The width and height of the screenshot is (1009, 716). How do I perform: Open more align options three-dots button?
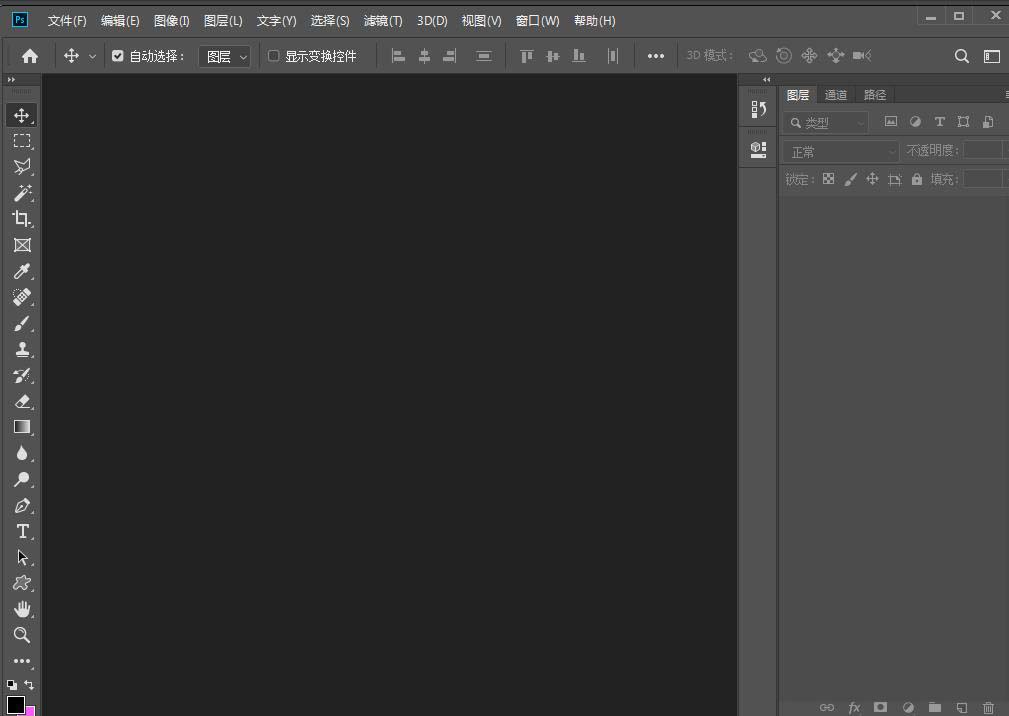(656, 56)
